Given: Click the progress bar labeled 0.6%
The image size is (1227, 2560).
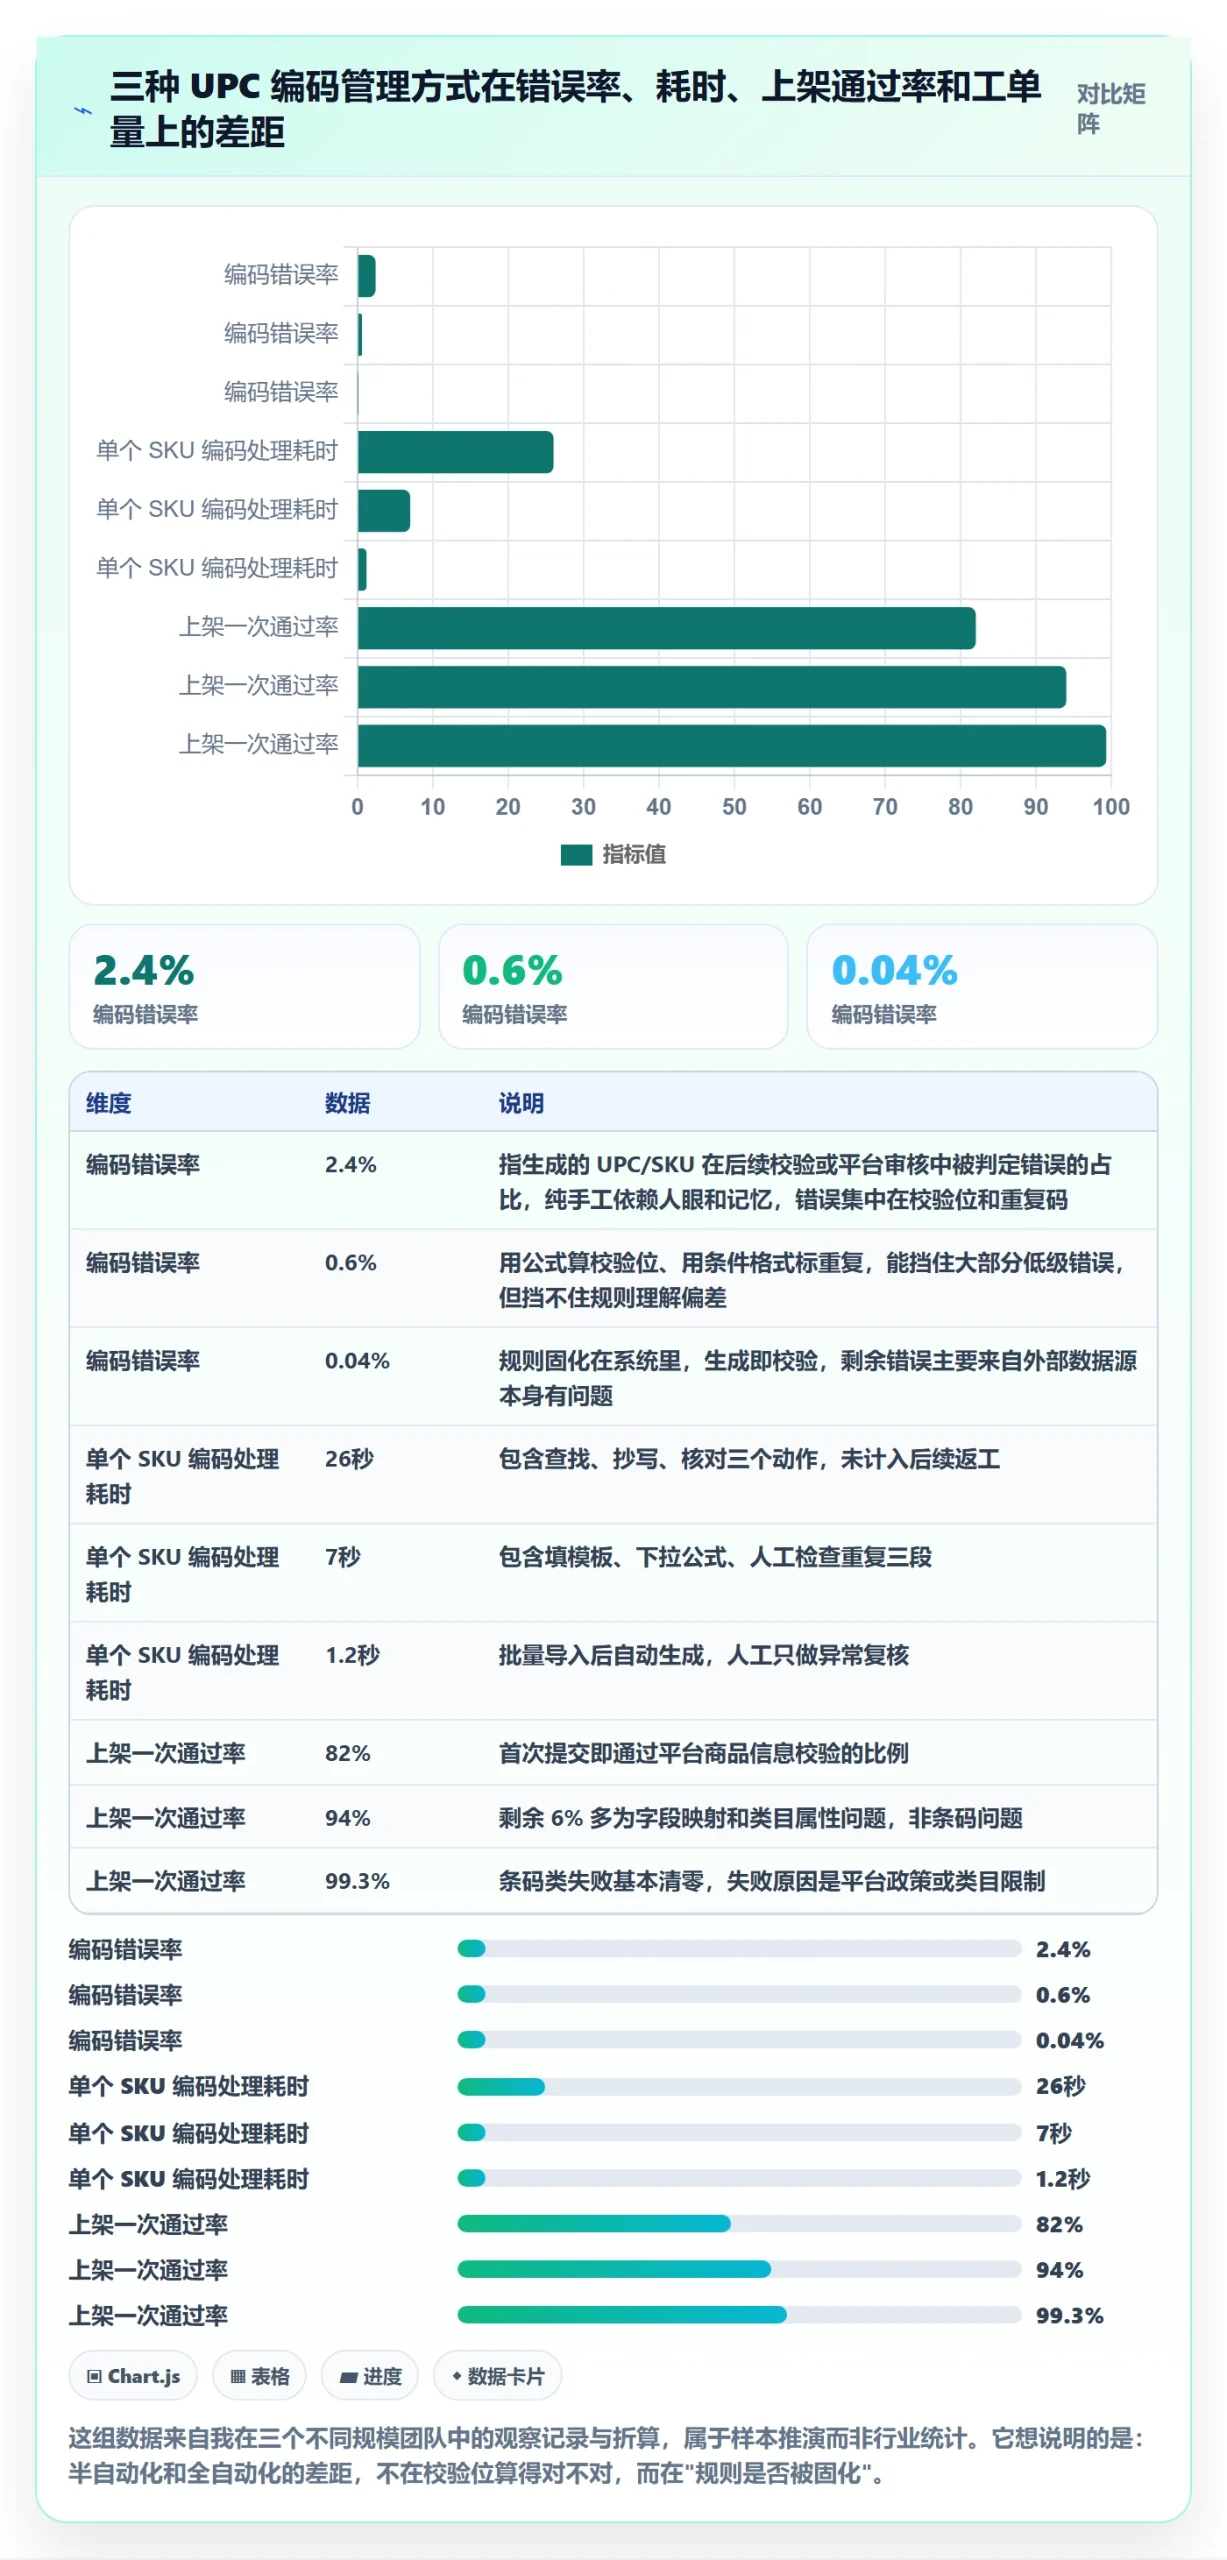Looking at the screenshot, I should 739,1994.
